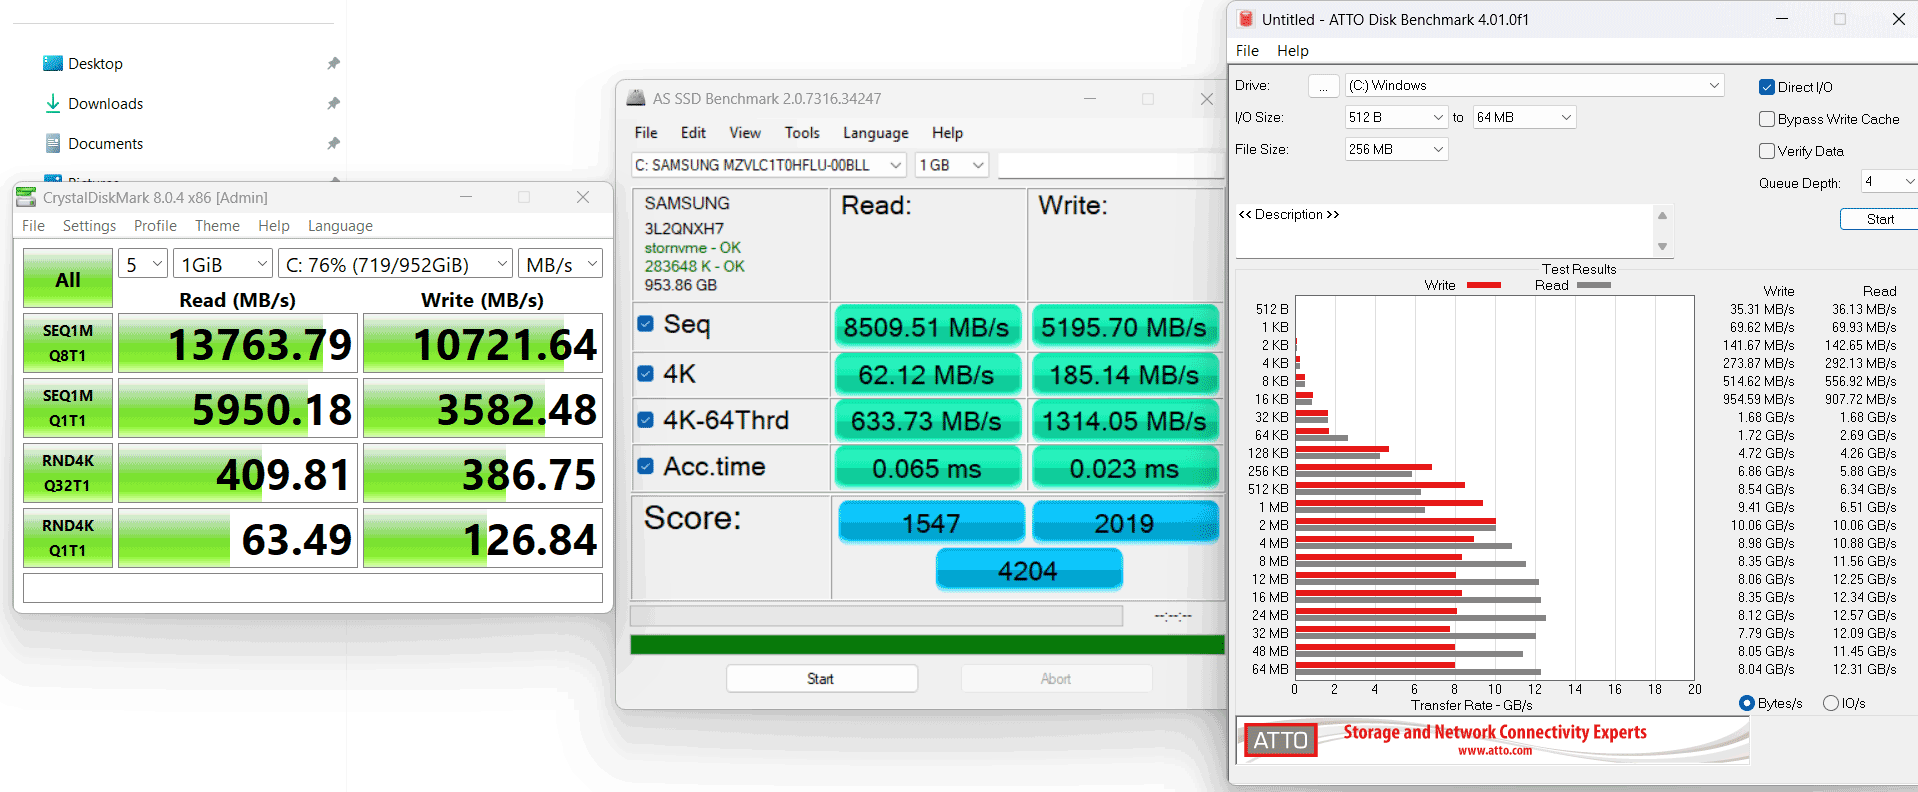Screen dimensions: 1918x792
Task: Click the green AS SSD progress bar
Action: [927, 644]
